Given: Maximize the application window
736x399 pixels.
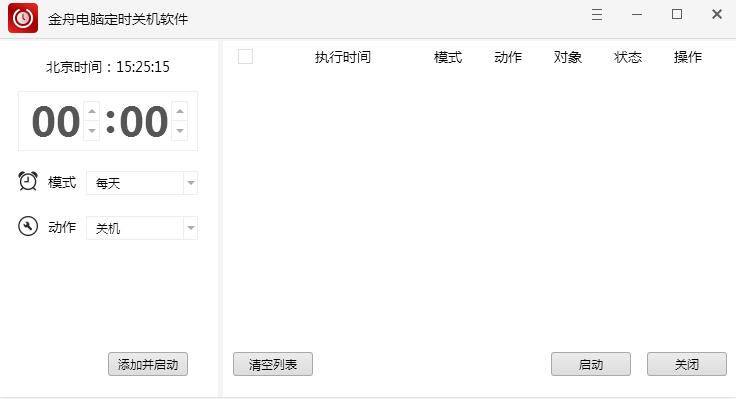Looking at the screenshot, I should point(677,14).
